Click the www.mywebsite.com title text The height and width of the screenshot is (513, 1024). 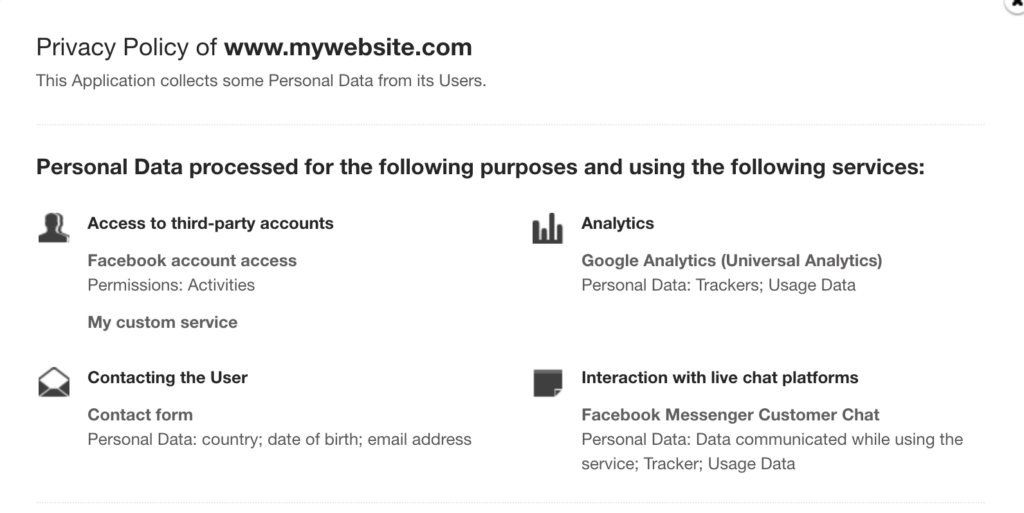(x=347, y=47)
